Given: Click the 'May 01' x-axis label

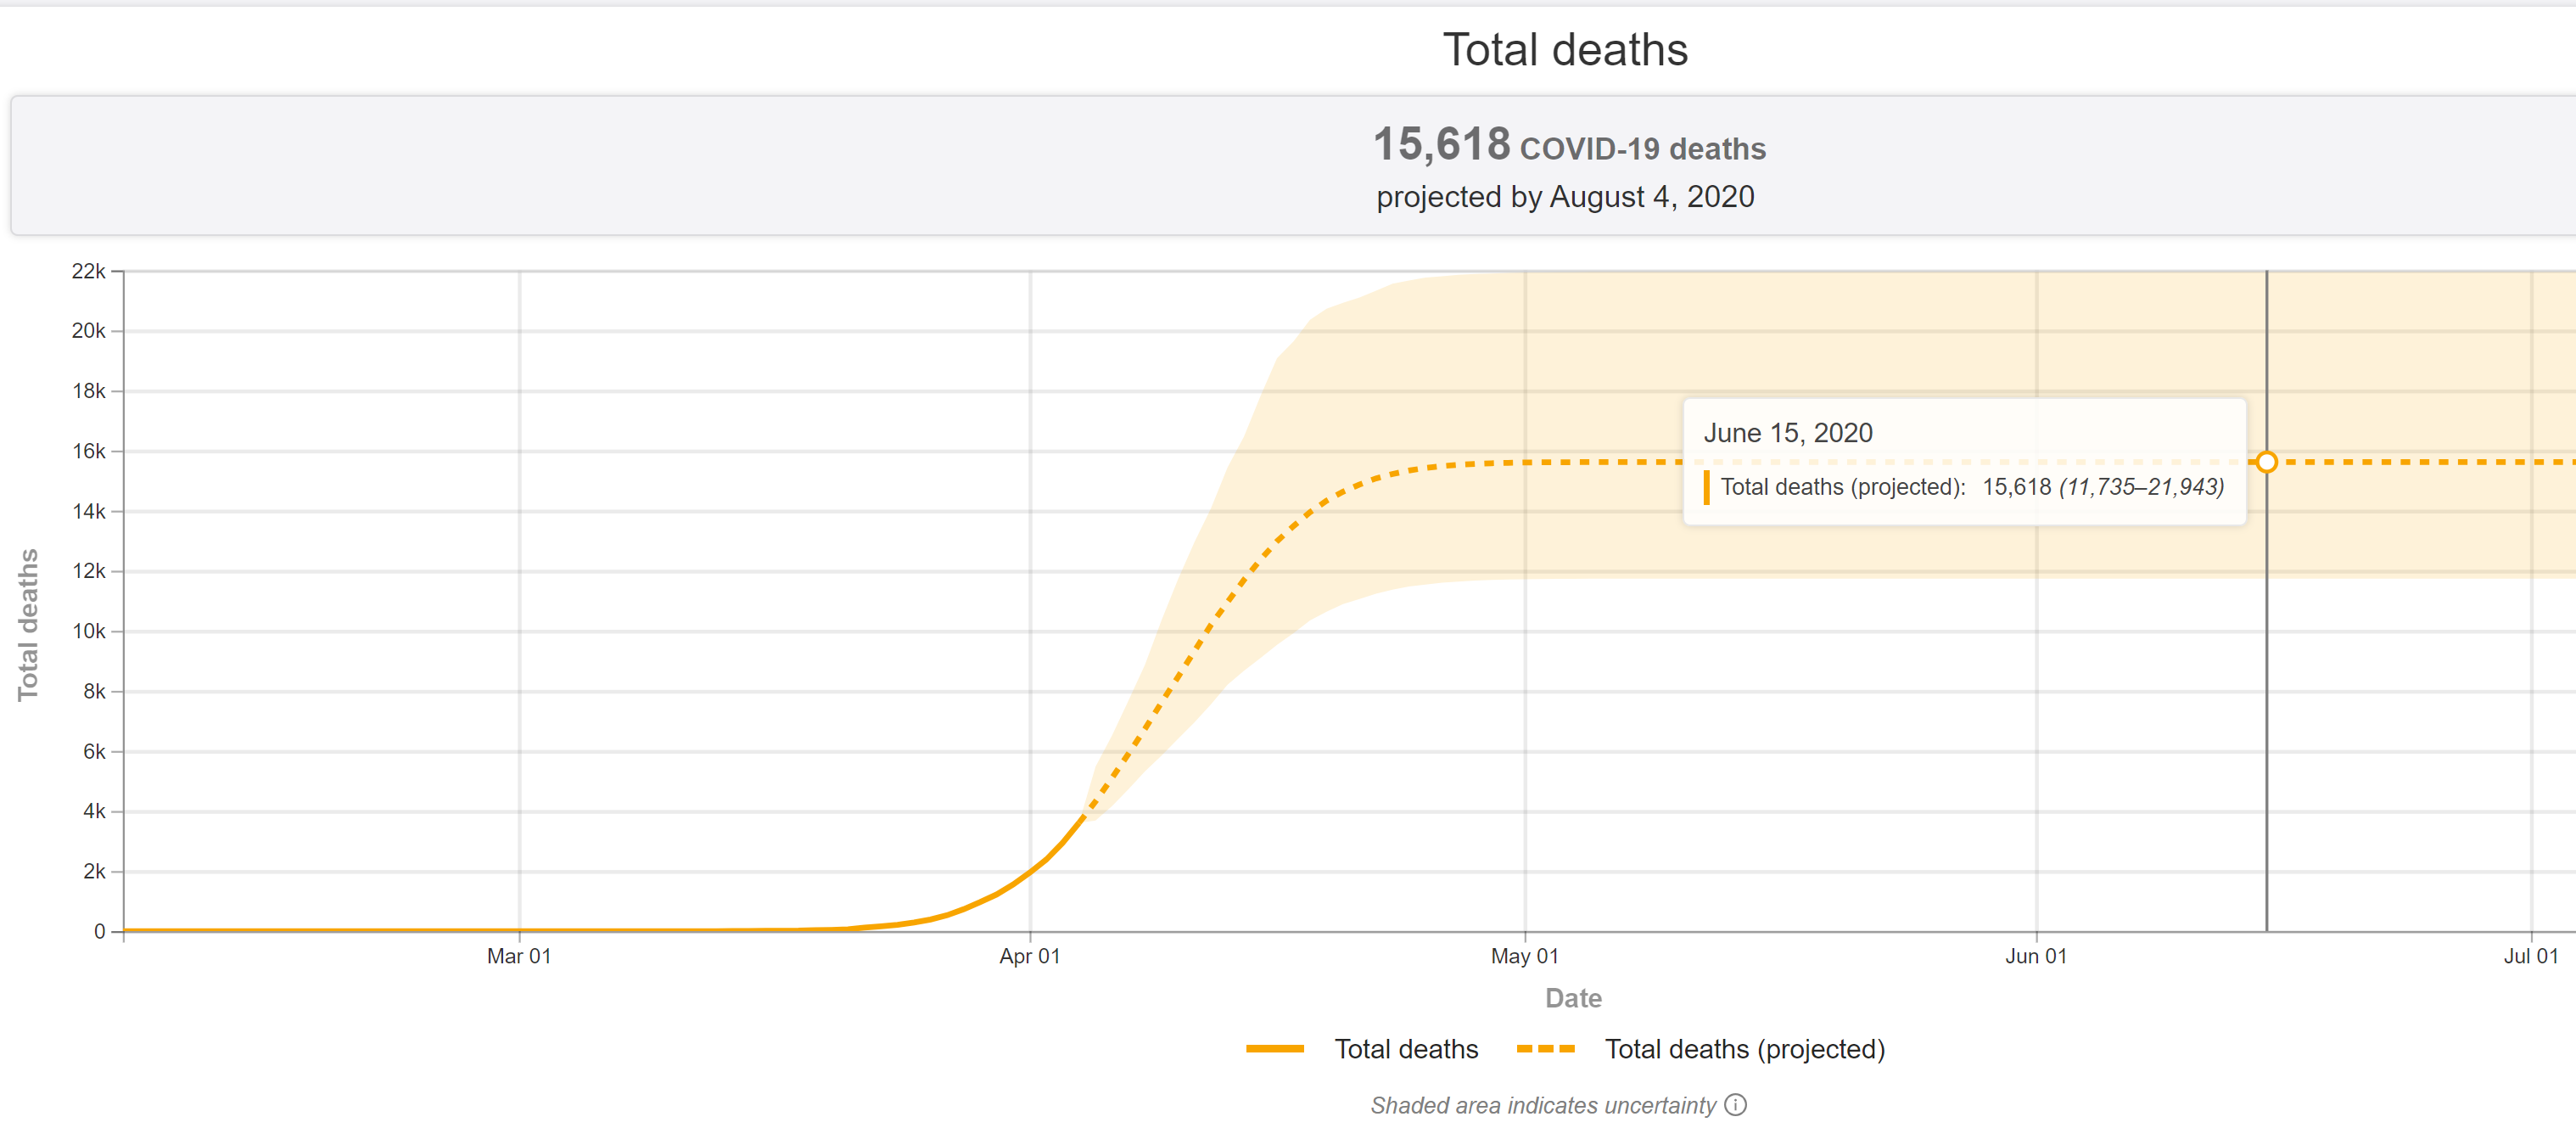Looking at the screenshot, I should tap(1524, 956).
